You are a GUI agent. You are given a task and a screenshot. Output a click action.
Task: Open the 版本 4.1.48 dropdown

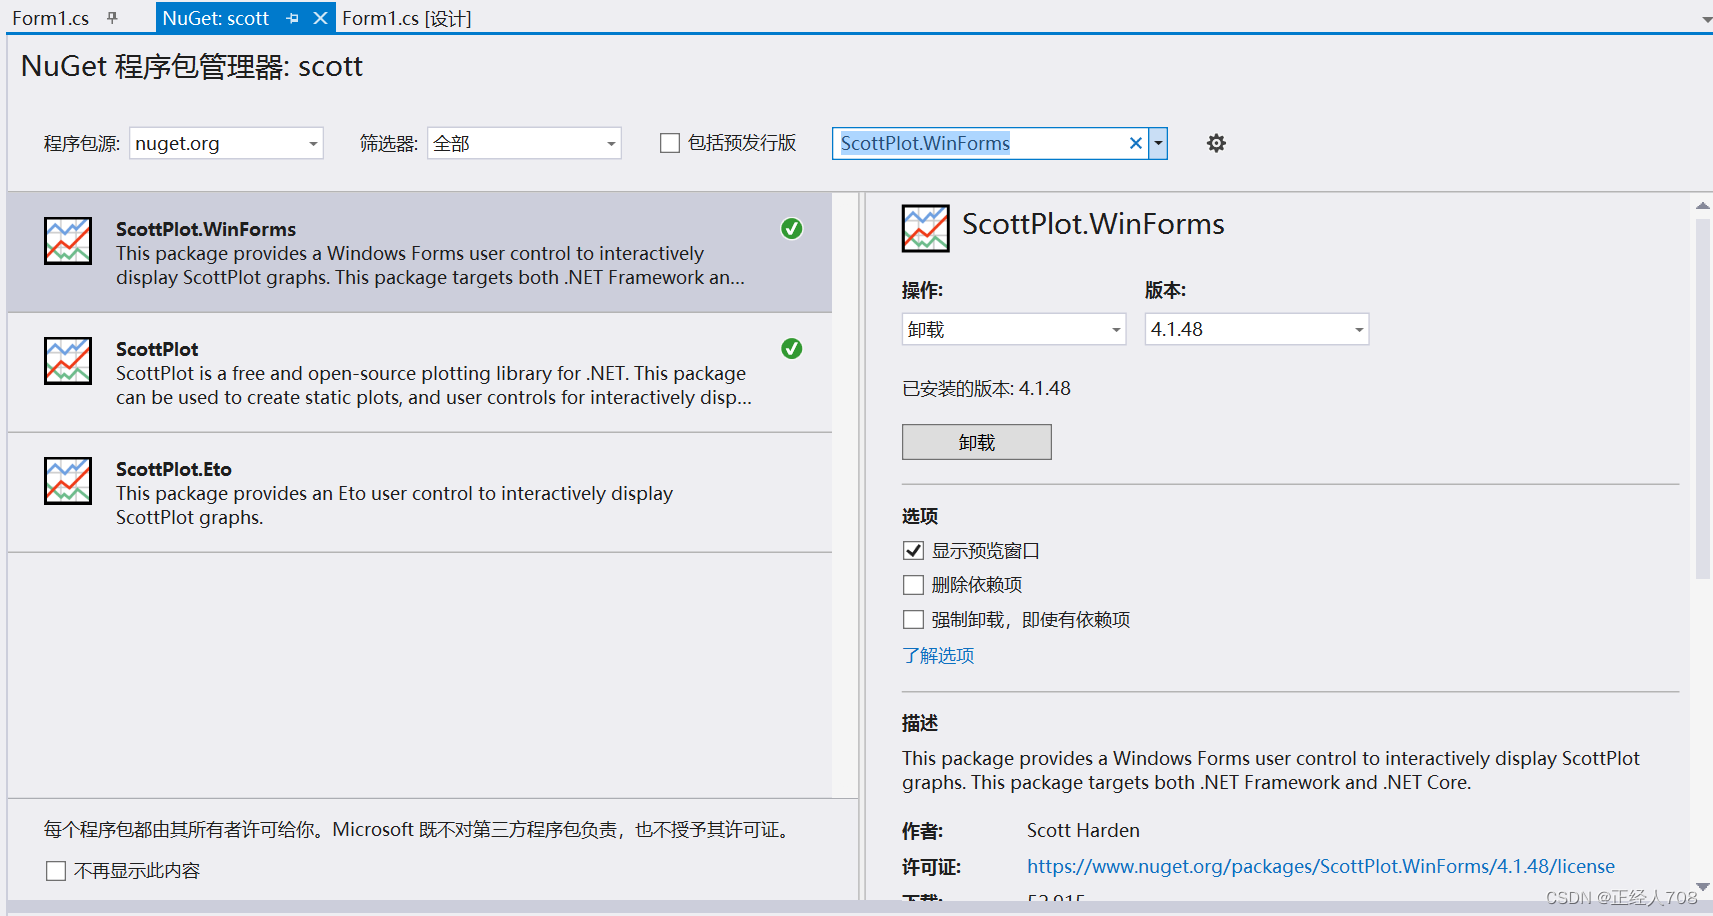[1257, 329]
